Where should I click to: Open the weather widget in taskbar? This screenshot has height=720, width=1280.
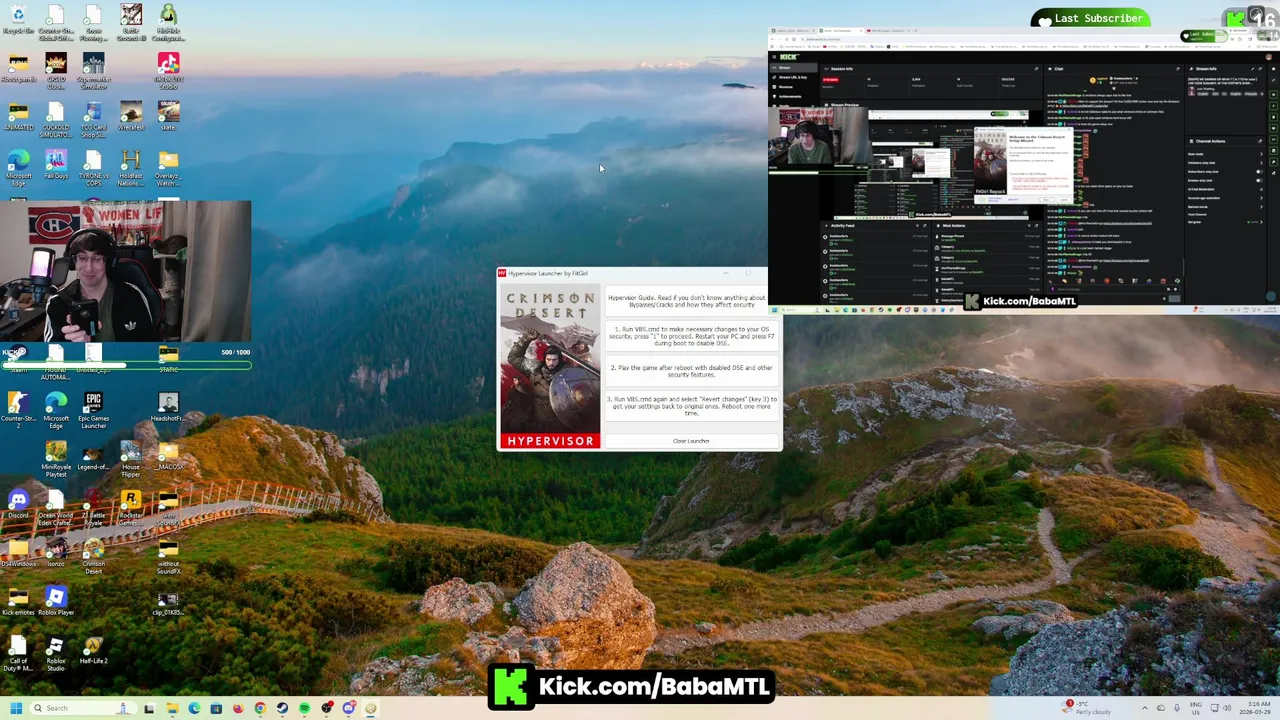click(1088, 708)
